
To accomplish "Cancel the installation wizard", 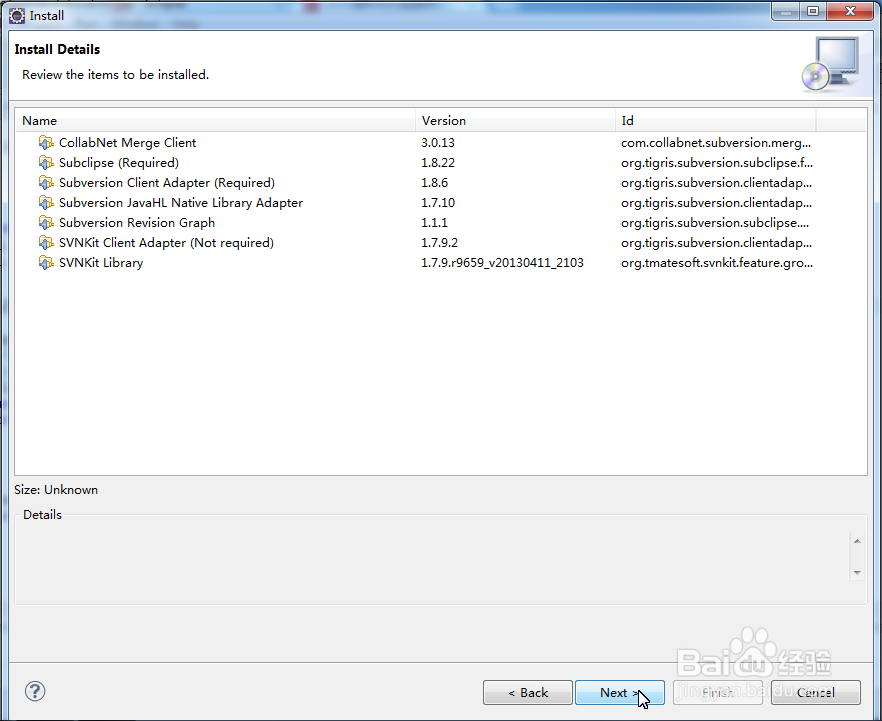I will pos(816,692).
